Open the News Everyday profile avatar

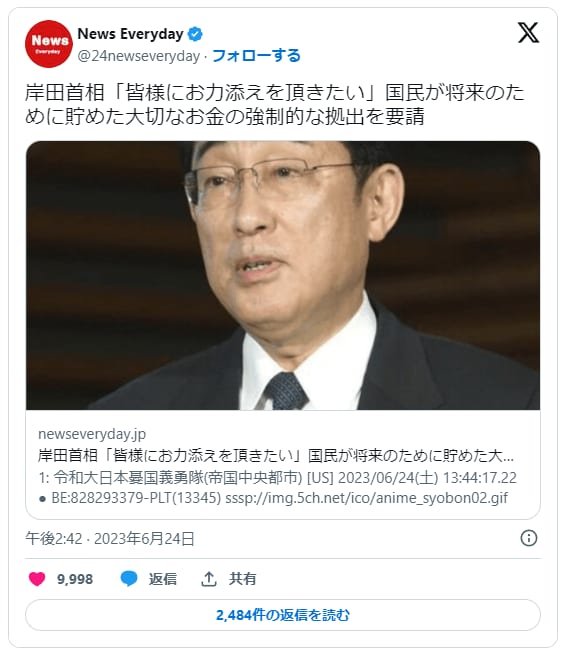pos(48,44)
